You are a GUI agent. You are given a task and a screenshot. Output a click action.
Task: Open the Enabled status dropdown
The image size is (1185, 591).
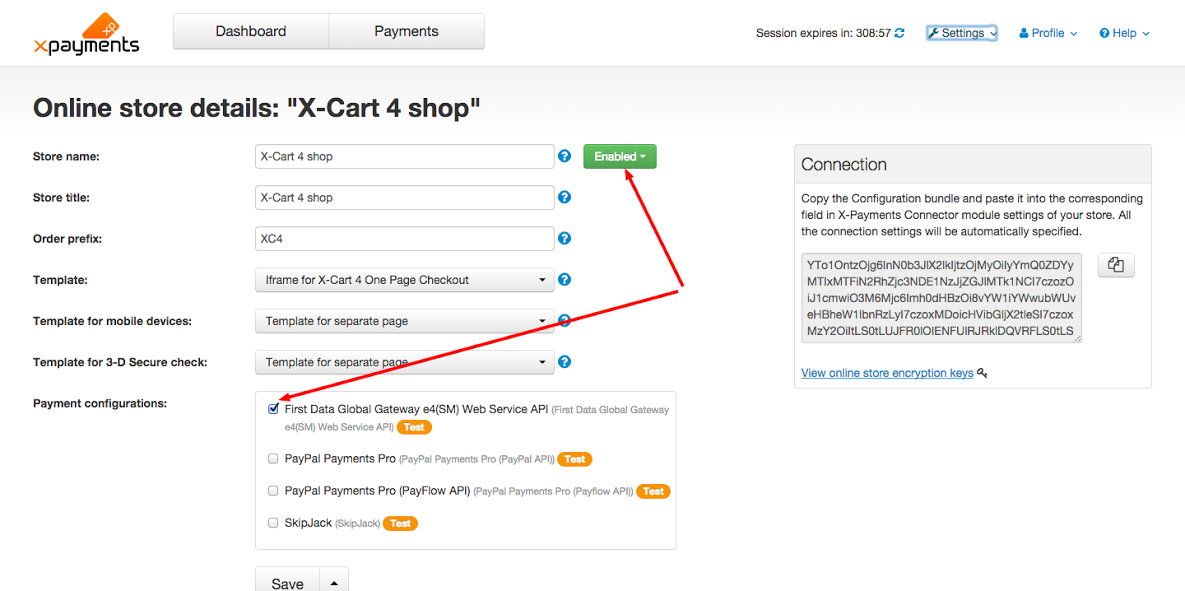pyautogui.click(x=620, y=156)
